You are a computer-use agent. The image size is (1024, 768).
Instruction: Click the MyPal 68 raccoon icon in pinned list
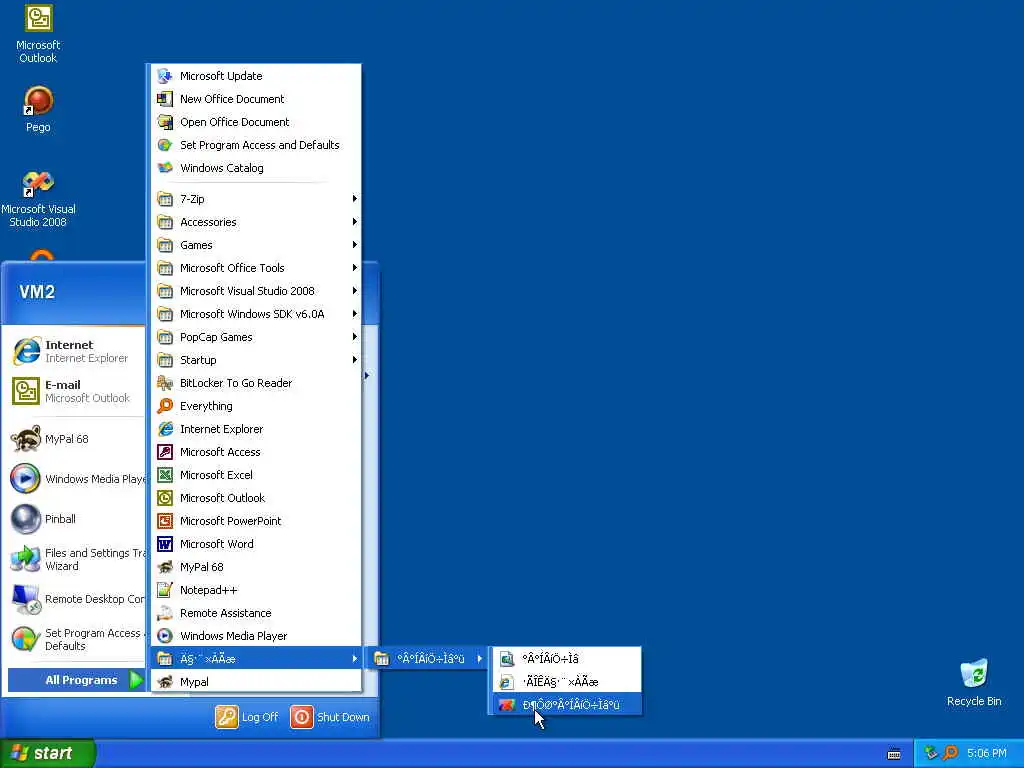click(x=26, y=439)
